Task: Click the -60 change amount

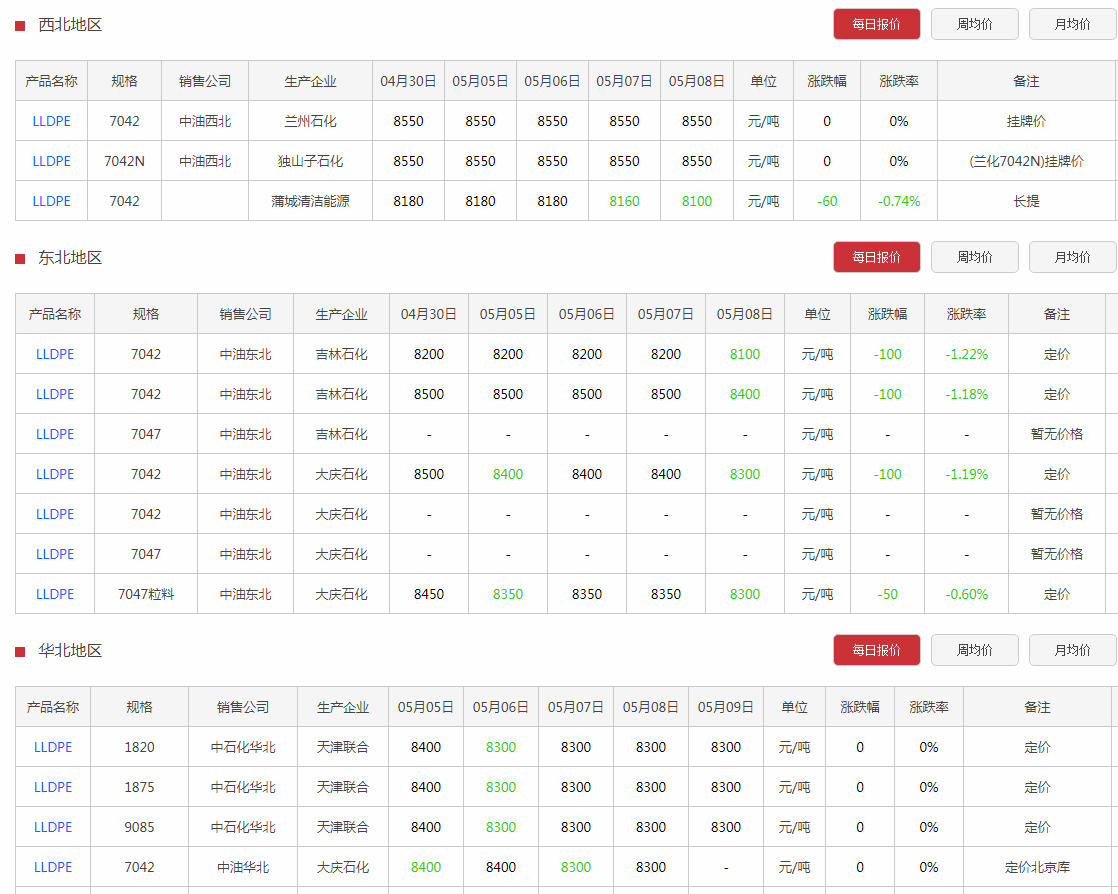Action: (x=827, y=201)
